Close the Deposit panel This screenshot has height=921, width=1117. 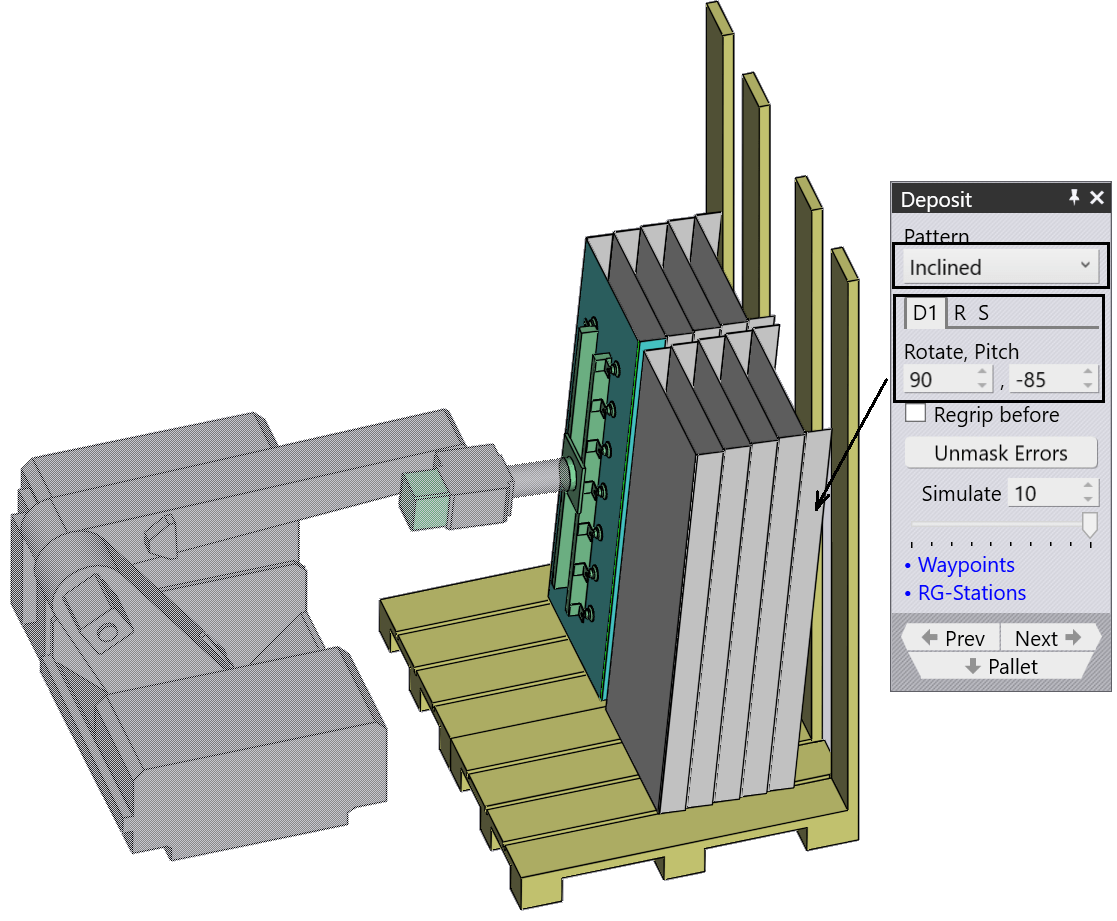(x=1097, y=198)
